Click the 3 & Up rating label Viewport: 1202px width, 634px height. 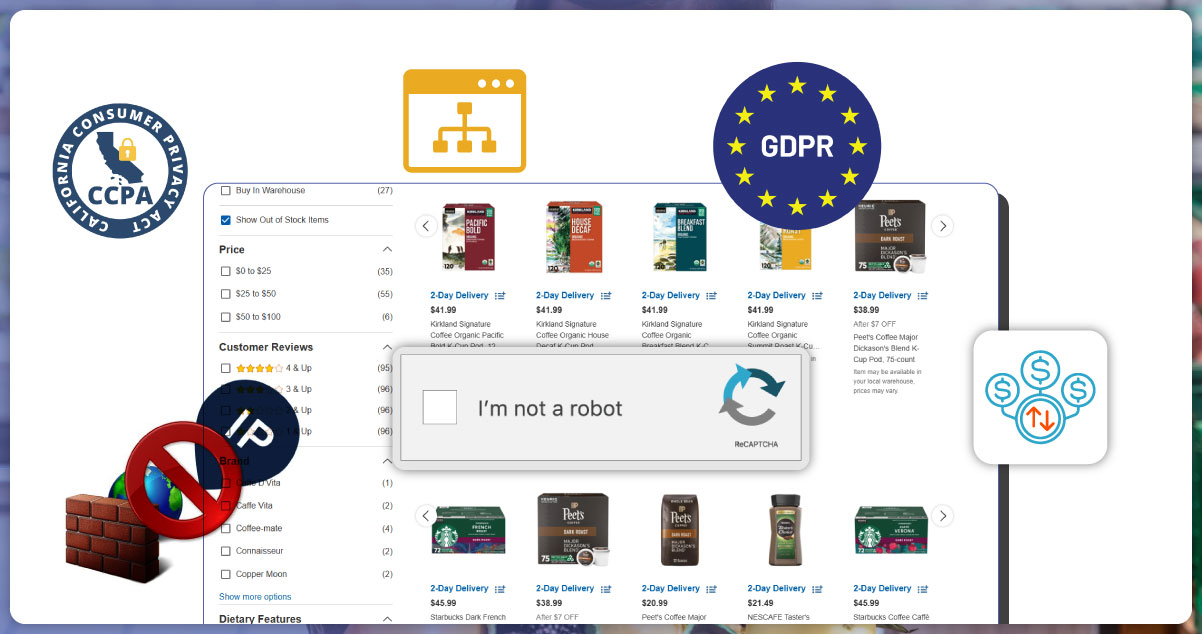299,389
